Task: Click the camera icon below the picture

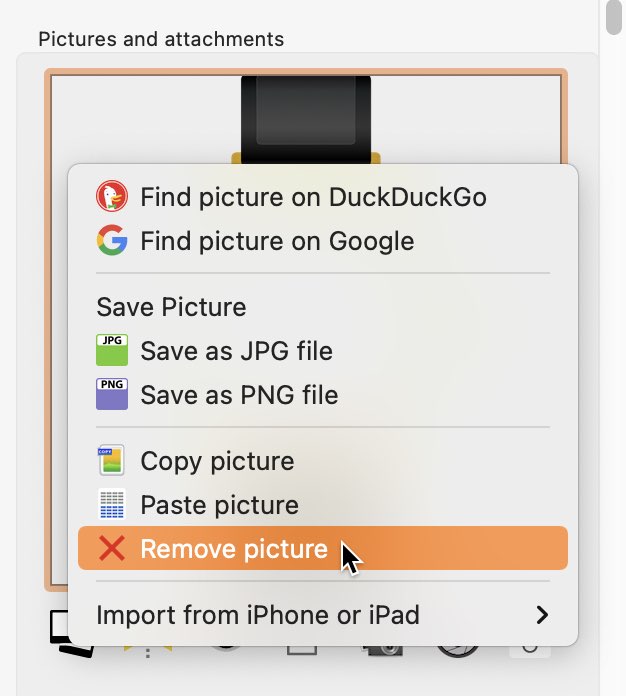Action: [383, 651]
